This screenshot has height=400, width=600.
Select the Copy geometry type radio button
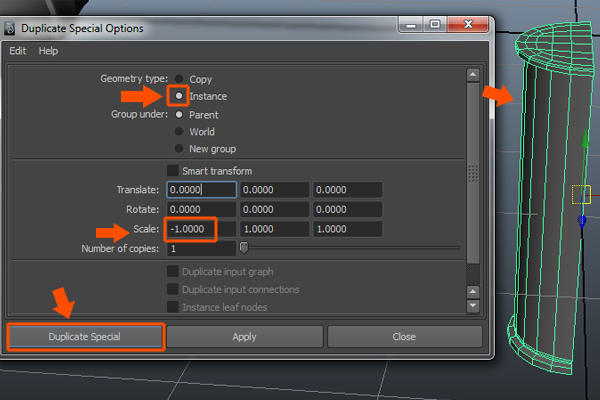[179, 79]
